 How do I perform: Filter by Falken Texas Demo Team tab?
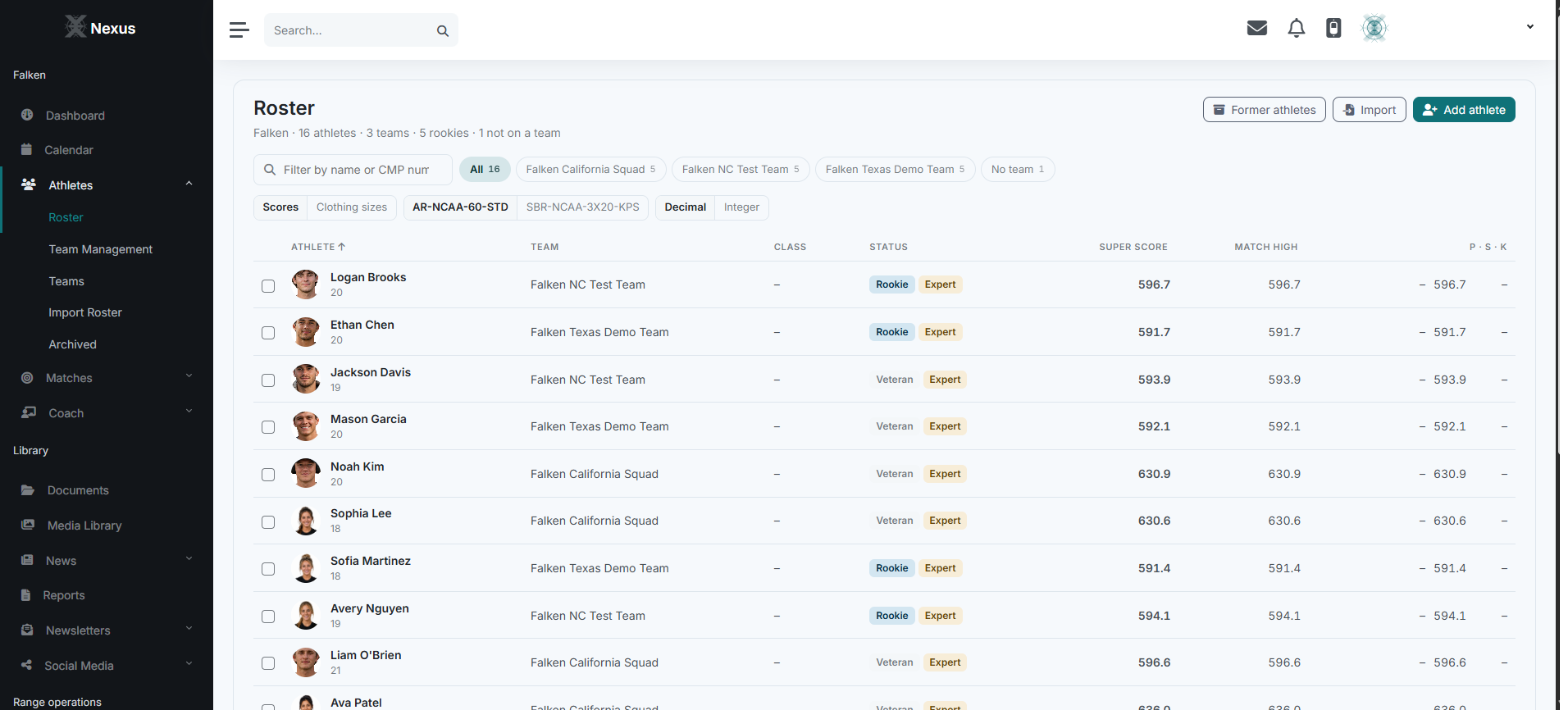click(x=894, y=170)
